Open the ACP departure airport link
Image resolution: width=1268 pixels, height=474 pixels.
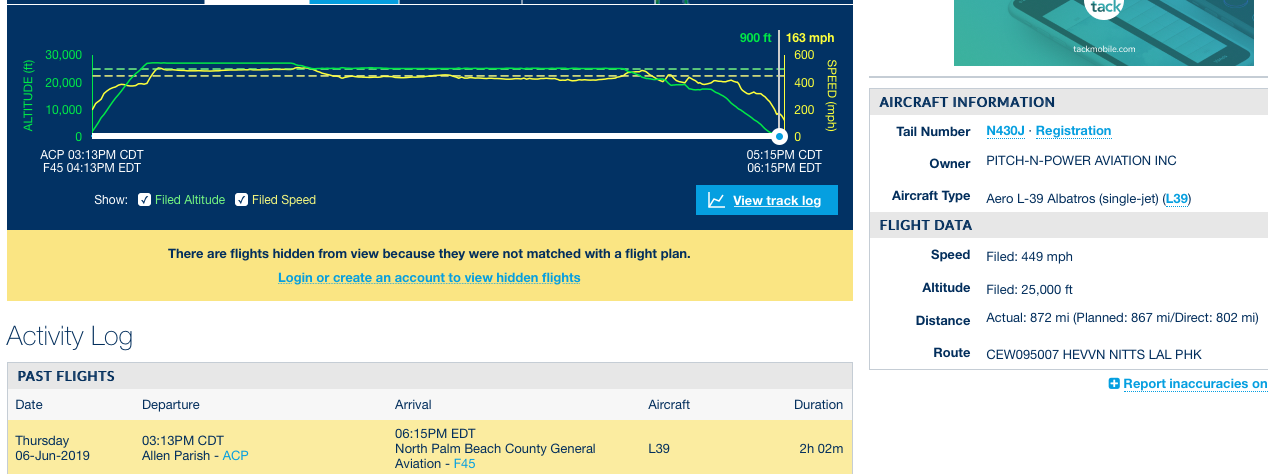click(x=235, y=455)
